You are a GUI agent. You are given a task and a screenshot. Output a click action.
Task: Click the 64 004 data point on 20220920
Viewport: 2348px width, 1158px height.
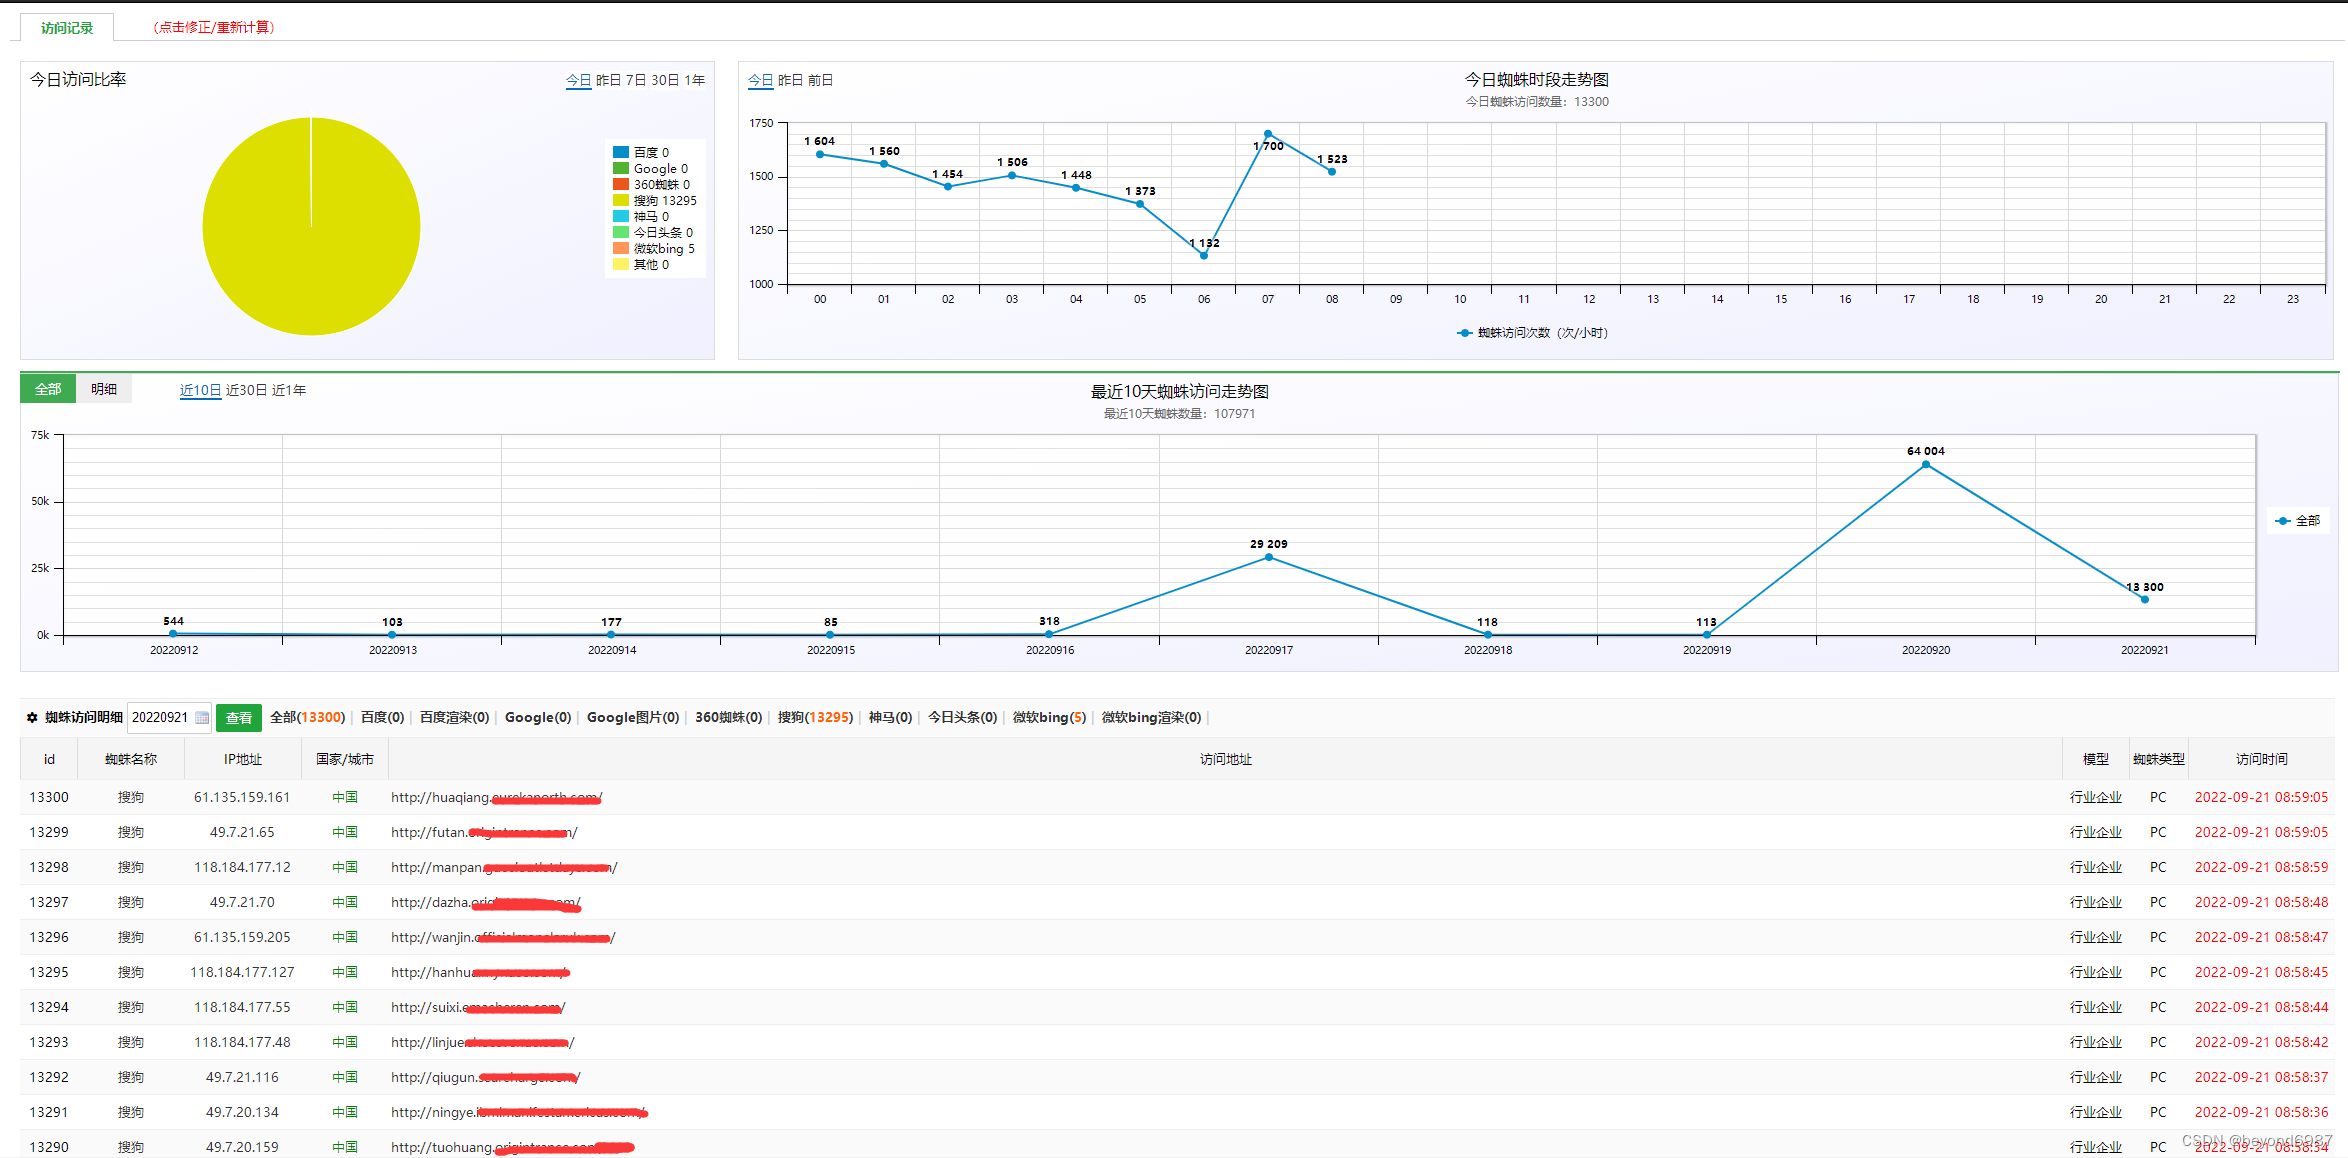click(1926, 464)
